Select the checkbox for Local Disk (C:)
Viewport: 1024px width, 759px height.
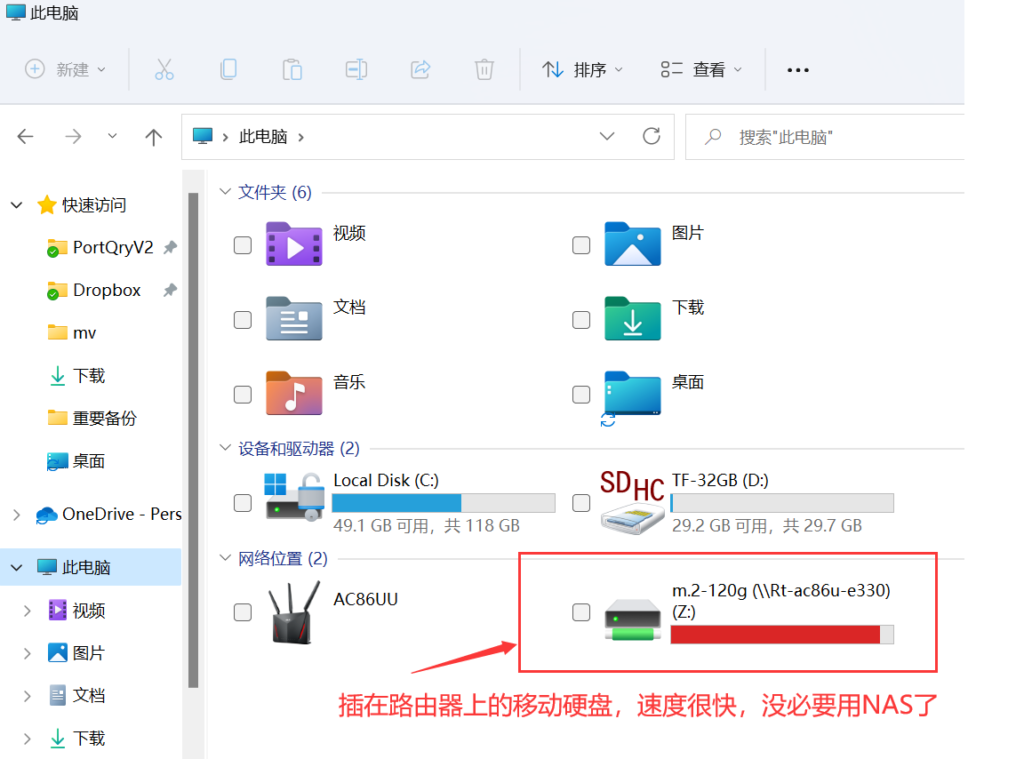pyautogui.click(x=242, y=502)
